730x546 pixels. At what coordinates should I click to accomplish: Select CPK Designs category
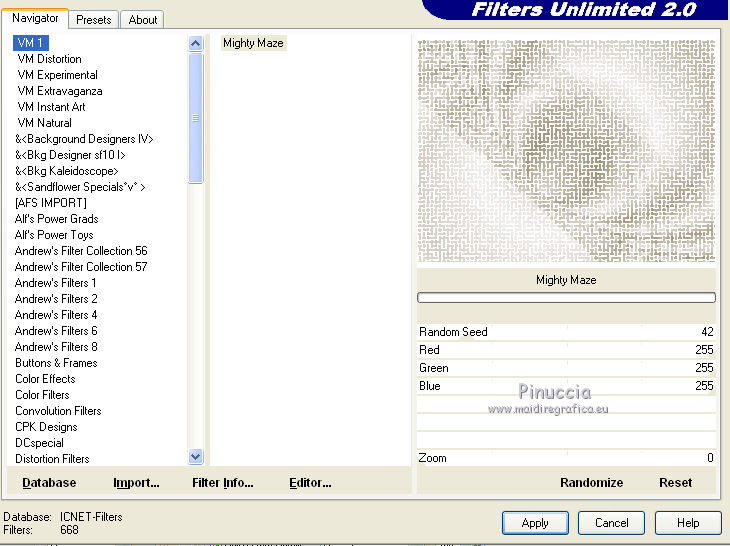coord(46,427)
